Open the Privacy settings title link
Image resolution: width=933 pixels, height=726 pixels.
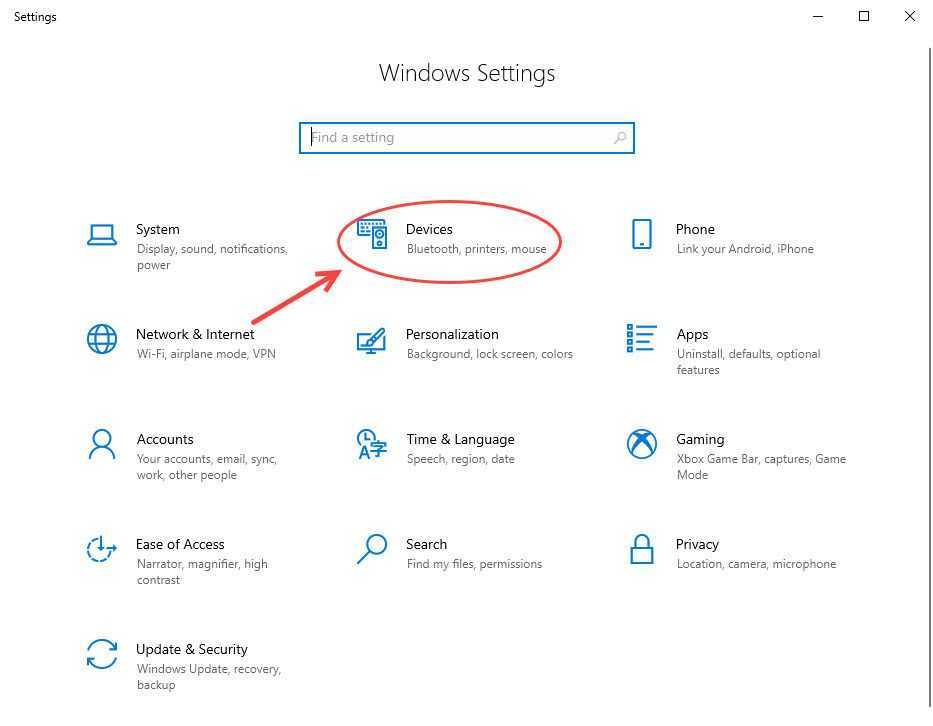click(697, 544)
